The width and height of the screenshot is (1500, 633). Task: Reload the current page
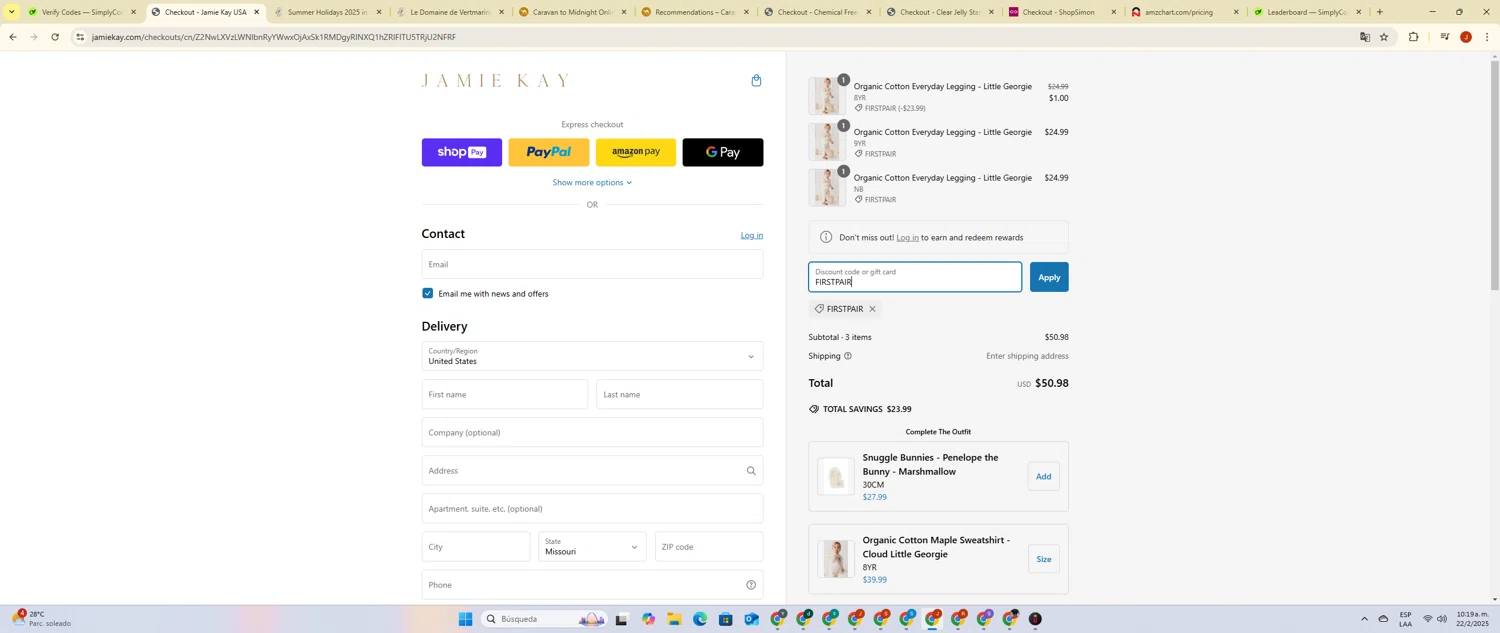(55, 37)
